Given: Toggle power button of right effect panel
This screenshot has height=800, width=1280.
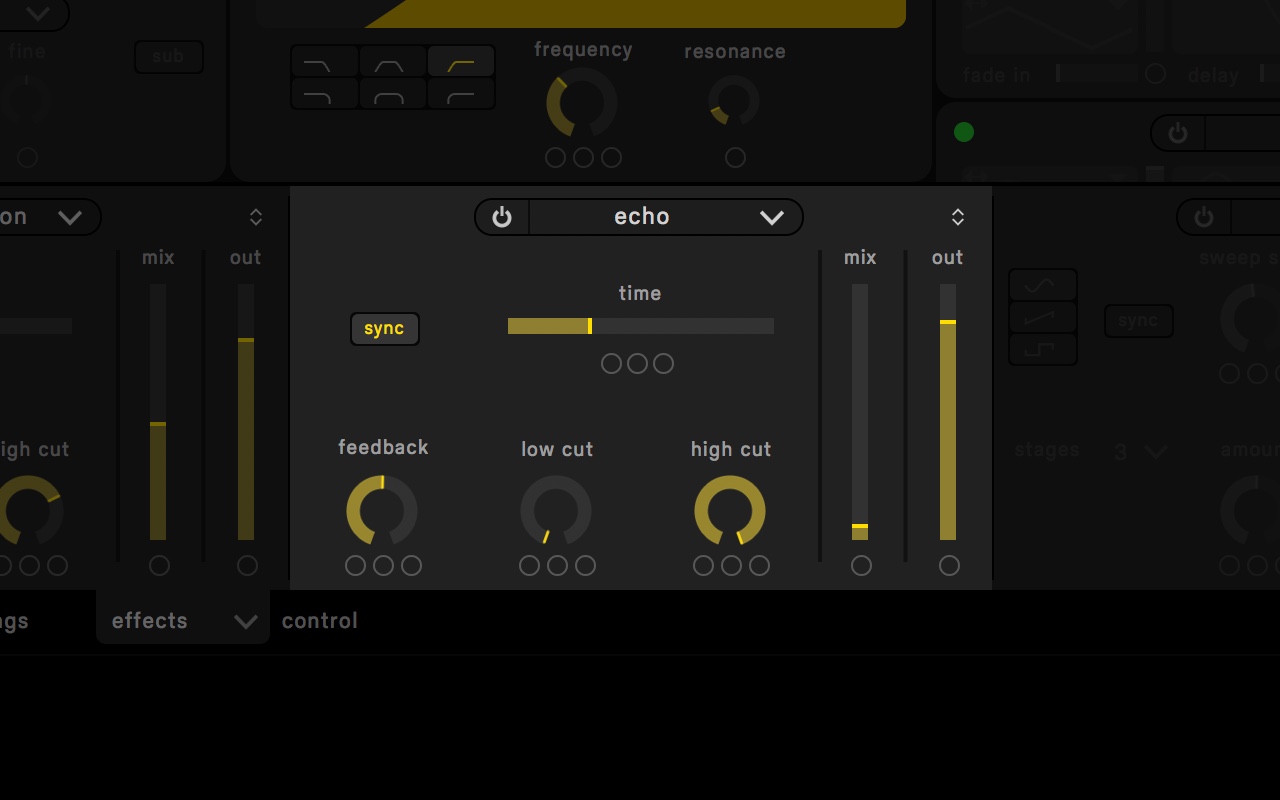Looking at the screenshot, I should pyautogui.click(x=1204, y=217).
